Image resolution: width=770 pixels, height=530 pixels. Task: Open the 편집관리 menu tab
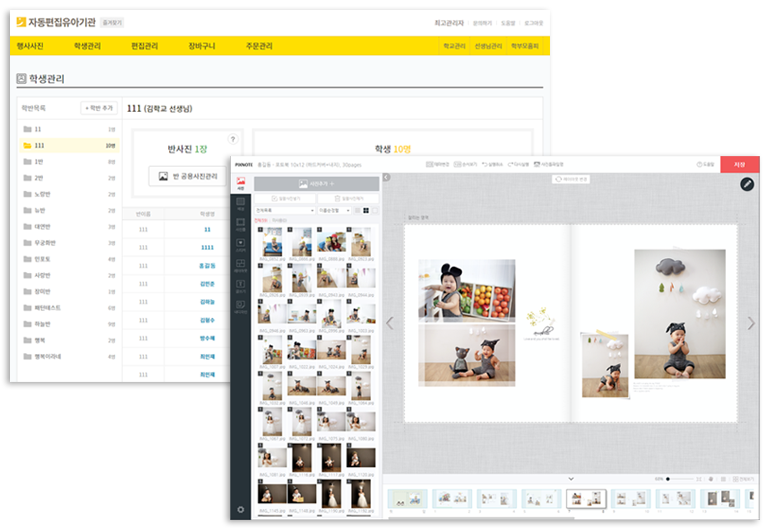click(x=145, y=46)
